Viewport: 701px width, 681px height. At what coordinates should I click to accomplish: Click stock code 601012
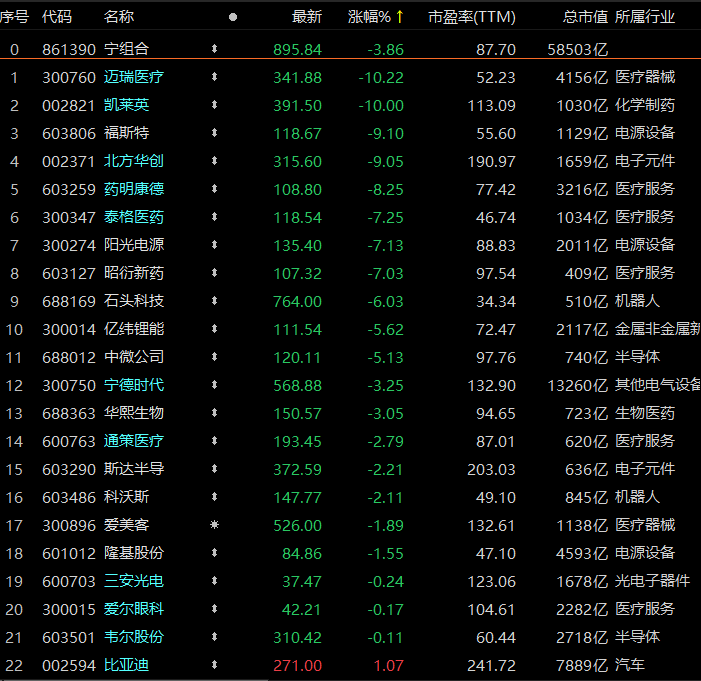tap(69, 554)
